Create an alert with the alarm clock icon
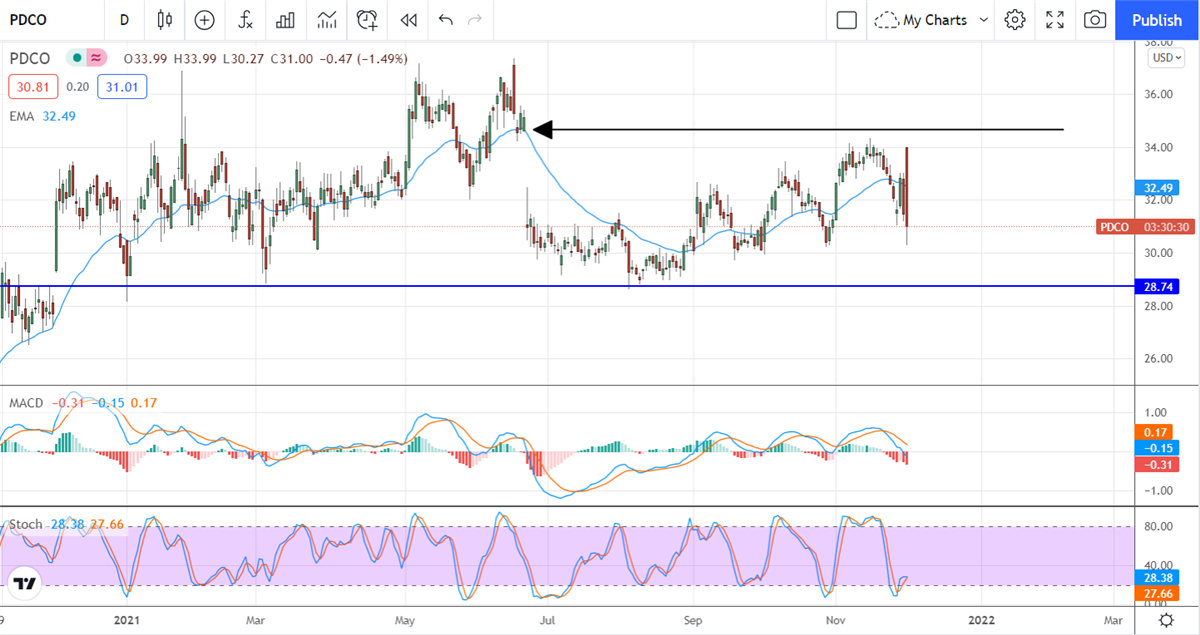 (366, 20)
